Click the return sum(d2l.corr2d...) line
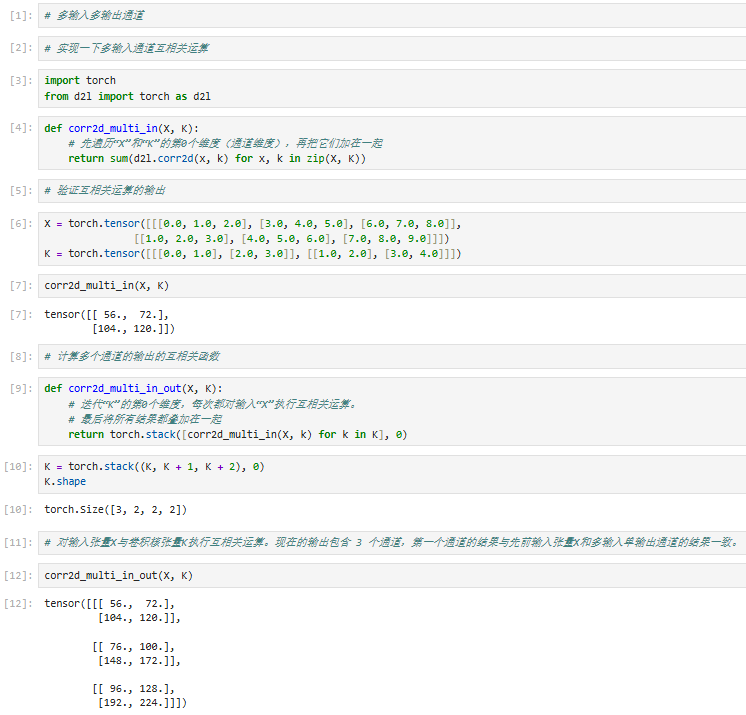The width and height of the screenshot is (746, 715). point(217,158)
